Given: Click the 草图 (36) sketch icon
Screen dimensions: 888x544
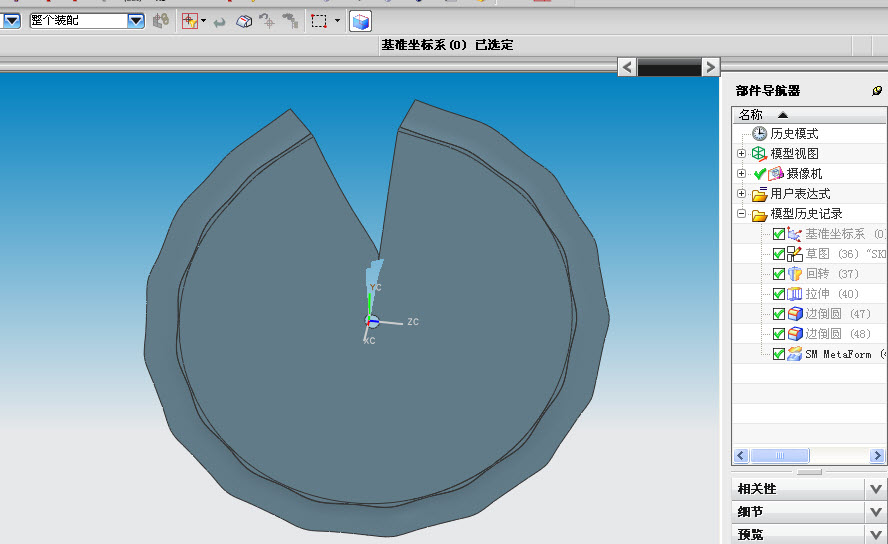Looking at the screenshot, I should [795, 254].
